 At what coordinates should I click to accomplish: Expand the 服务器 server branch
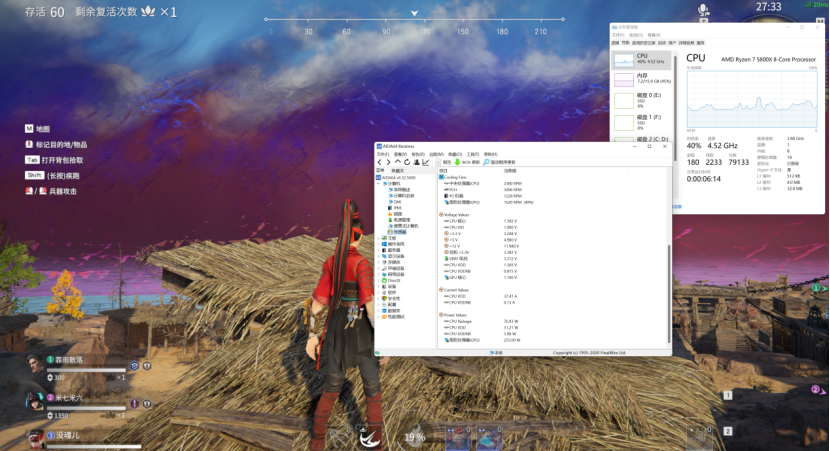tap(378, 250)
